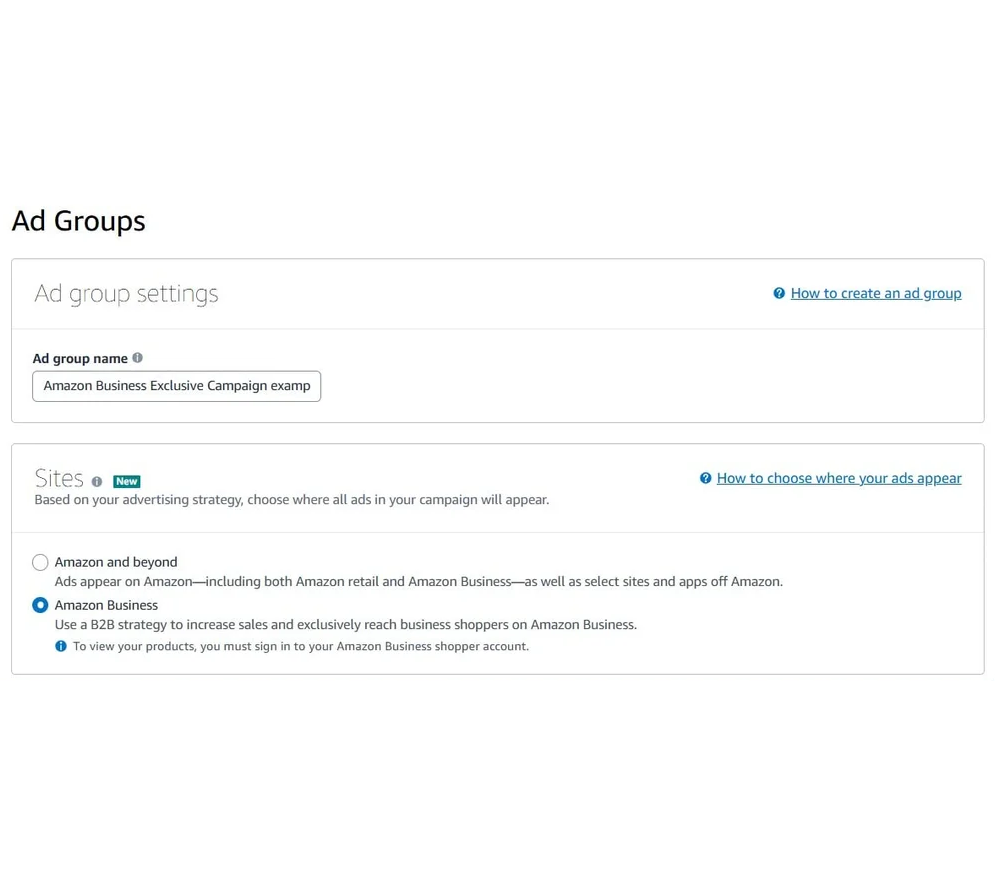Click the 'To view your products' sign-in notice text

[x=300, y=646]
